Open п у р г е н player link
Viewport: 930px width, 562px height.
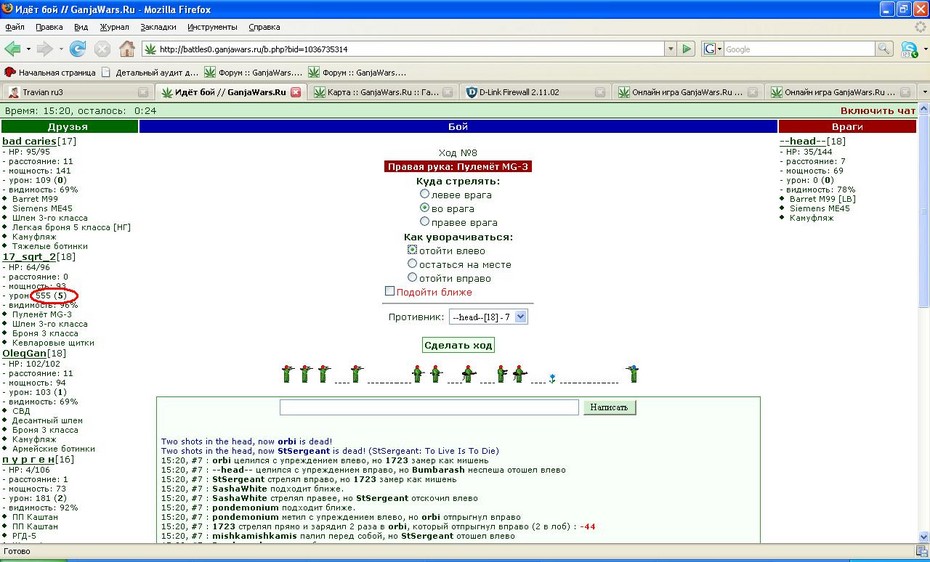pos(30,459)
